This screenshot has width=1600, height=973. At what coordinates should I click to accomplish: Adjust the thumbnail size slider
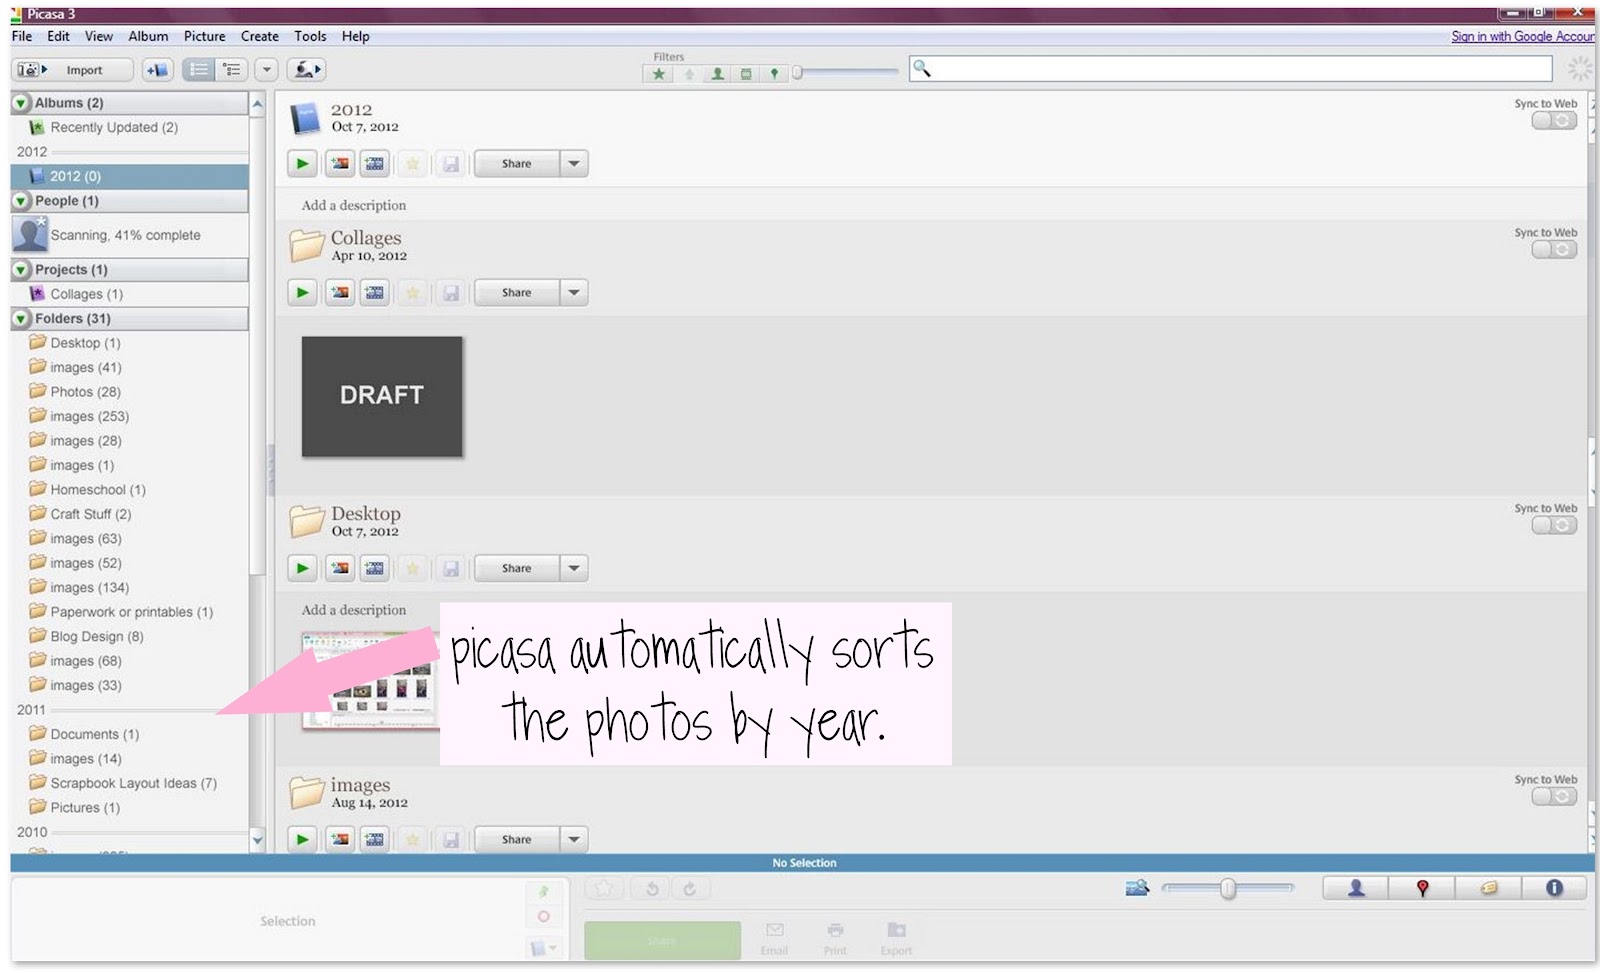1228,888
